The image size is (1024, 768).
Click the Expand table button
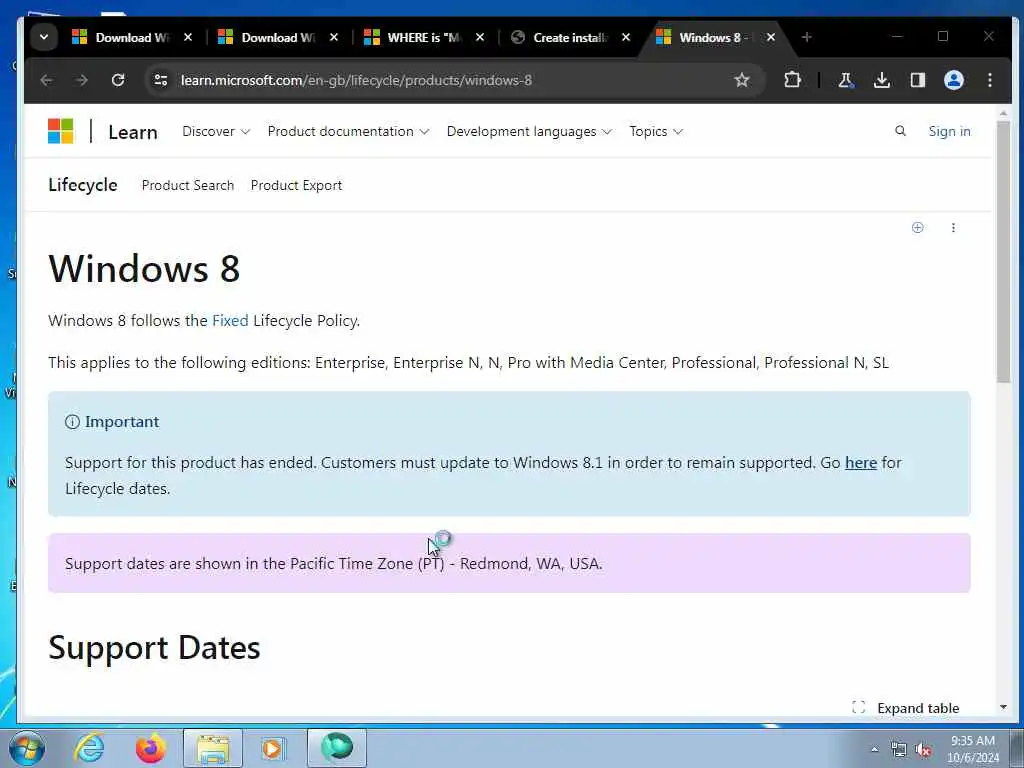point(906,708)
